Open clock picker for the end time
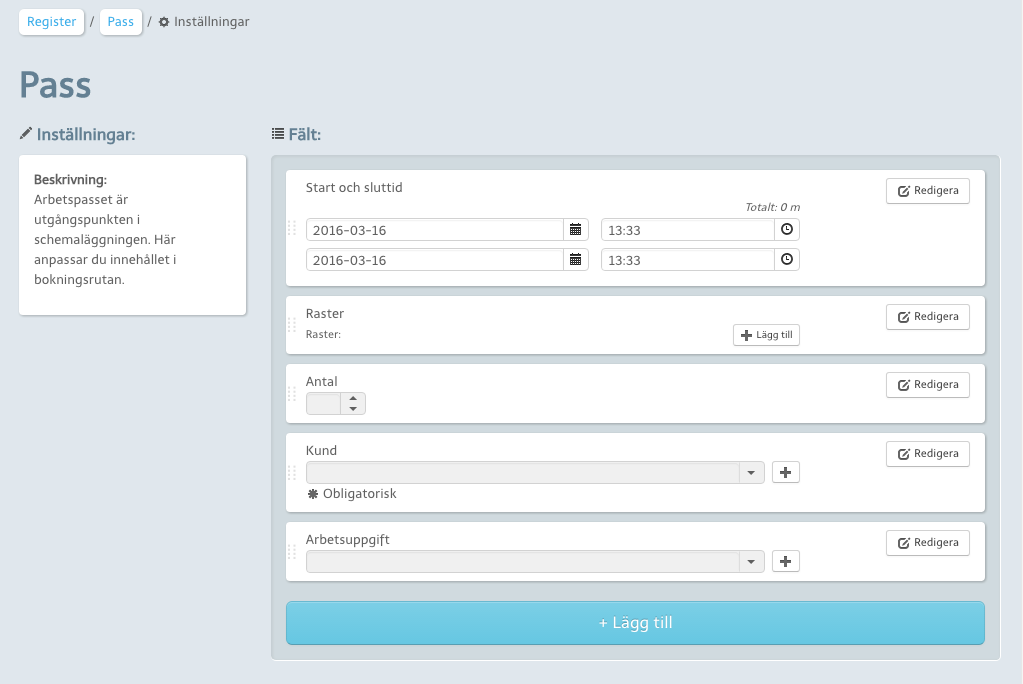Viewport: 1023px width, 684px height. 787,260
